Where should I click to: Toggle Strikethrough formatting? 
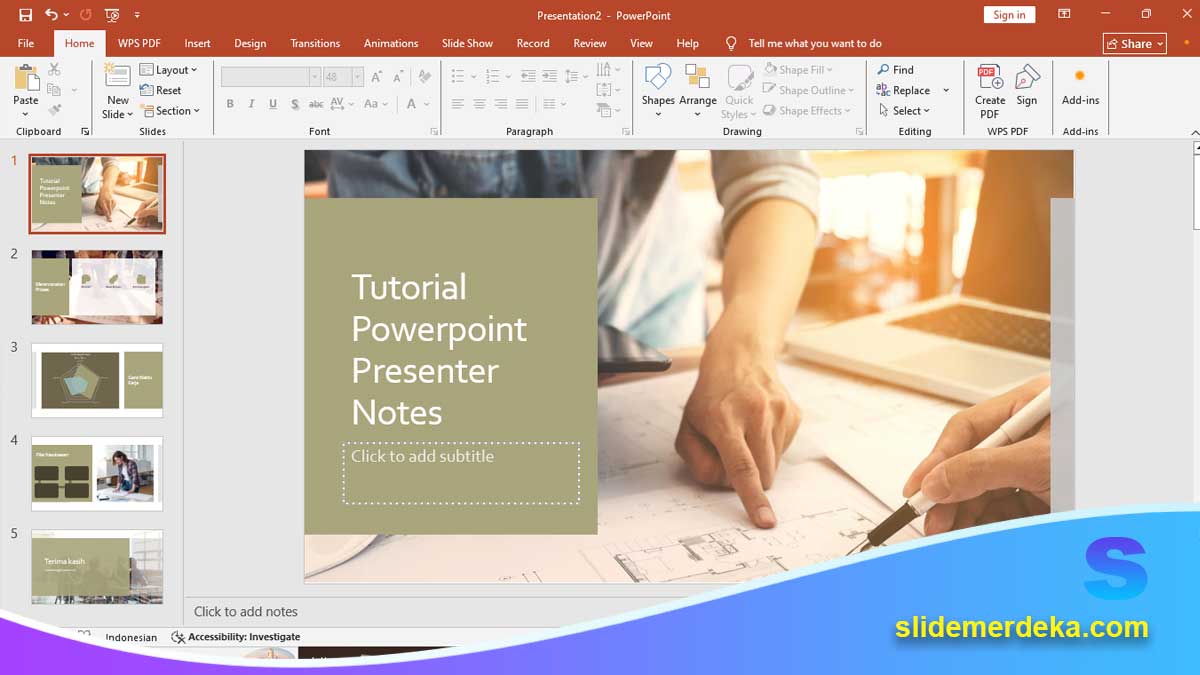pos(316,104)
